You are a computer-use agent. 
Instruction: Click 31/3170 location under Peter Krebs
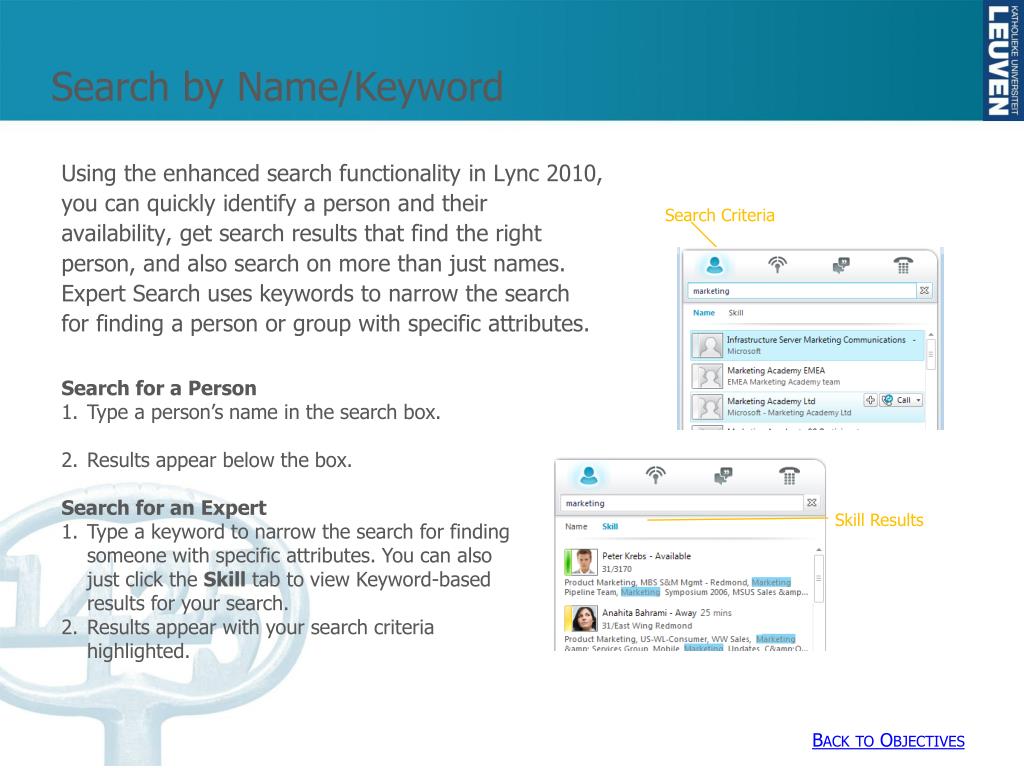[616, 569]
